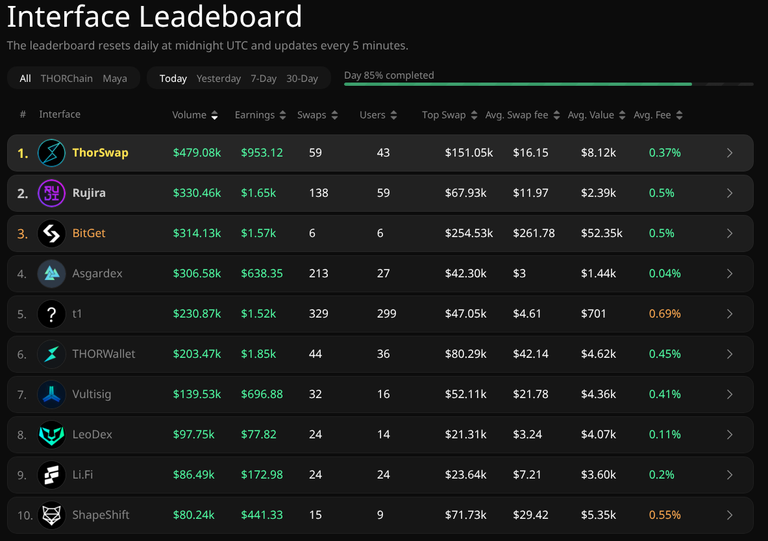The width and height of the screenshot is (768, 541).
Task: Sort by Avg. Value using its arrows
Action: [622, 115]
